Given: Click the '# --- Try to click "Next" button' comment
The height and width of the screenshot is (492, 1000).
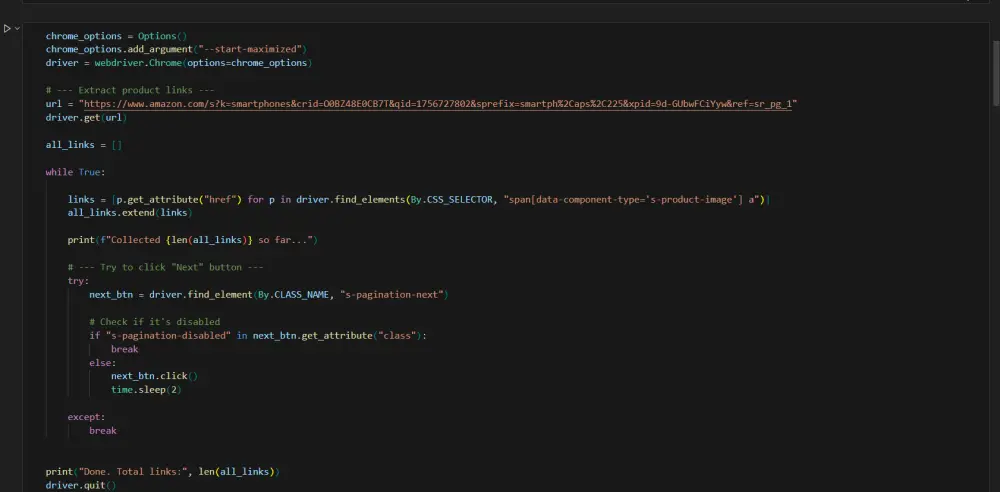Looking at the screenshot, I should tap(165, 267).
